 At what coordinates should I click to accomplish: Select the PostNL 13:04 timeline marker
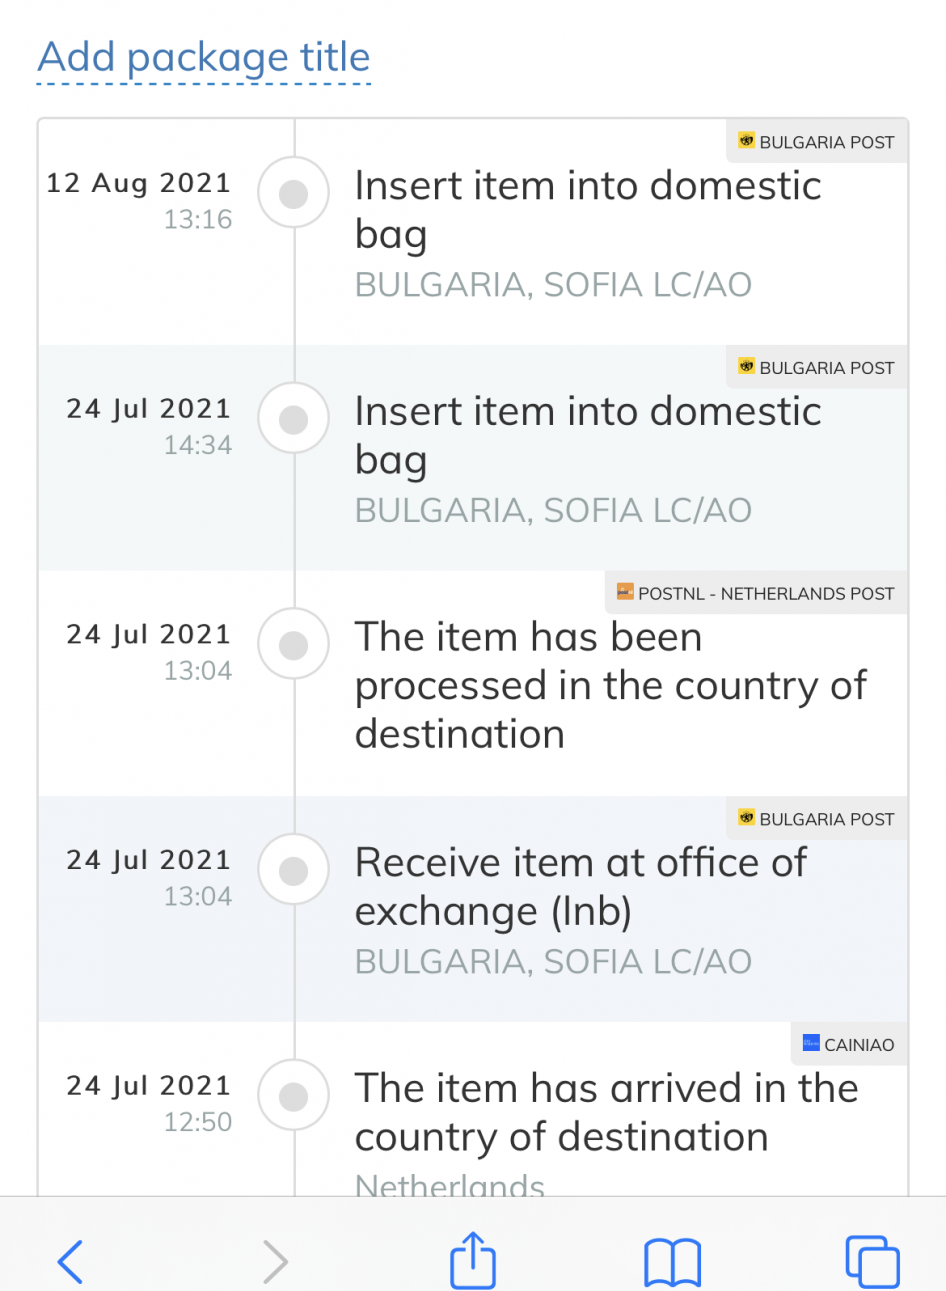(x=293, y=645)
